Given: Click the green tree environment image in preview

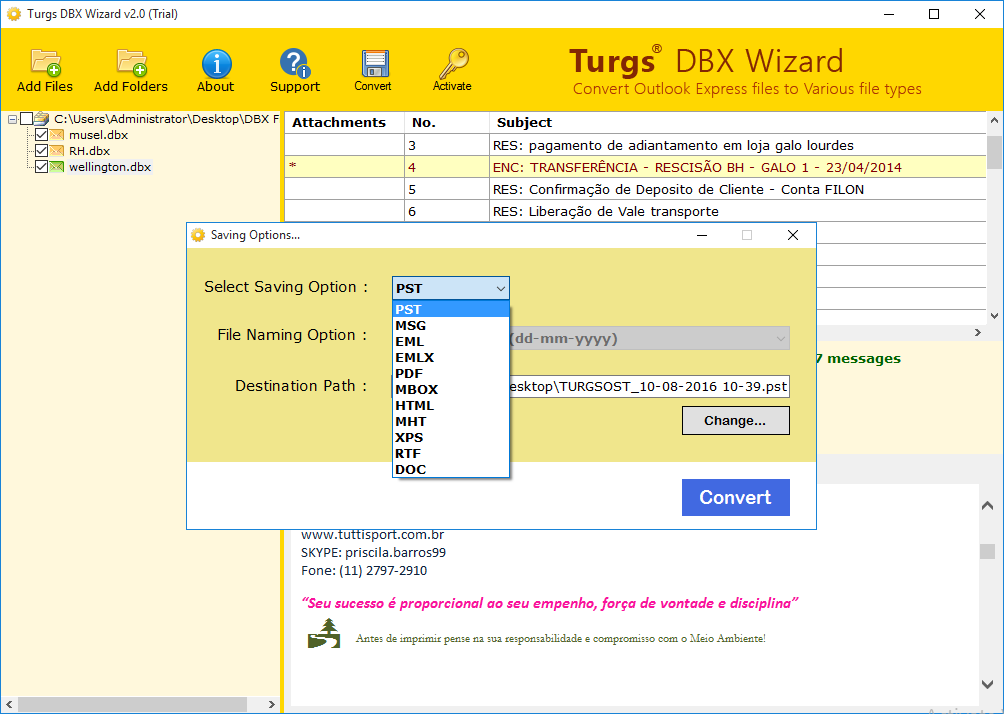Looking at the screenshot, I should coord(324,634).
